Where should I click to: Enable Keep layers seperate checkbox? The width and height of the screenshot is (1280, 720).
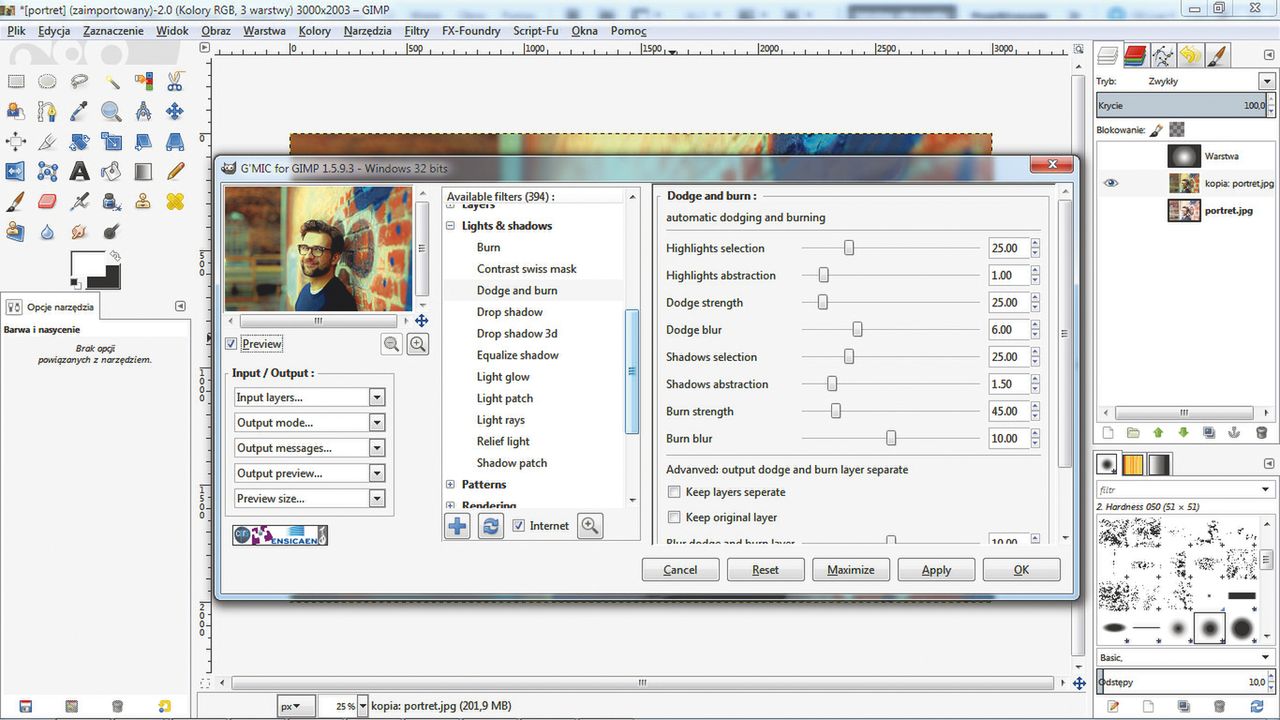pos(675,492)
